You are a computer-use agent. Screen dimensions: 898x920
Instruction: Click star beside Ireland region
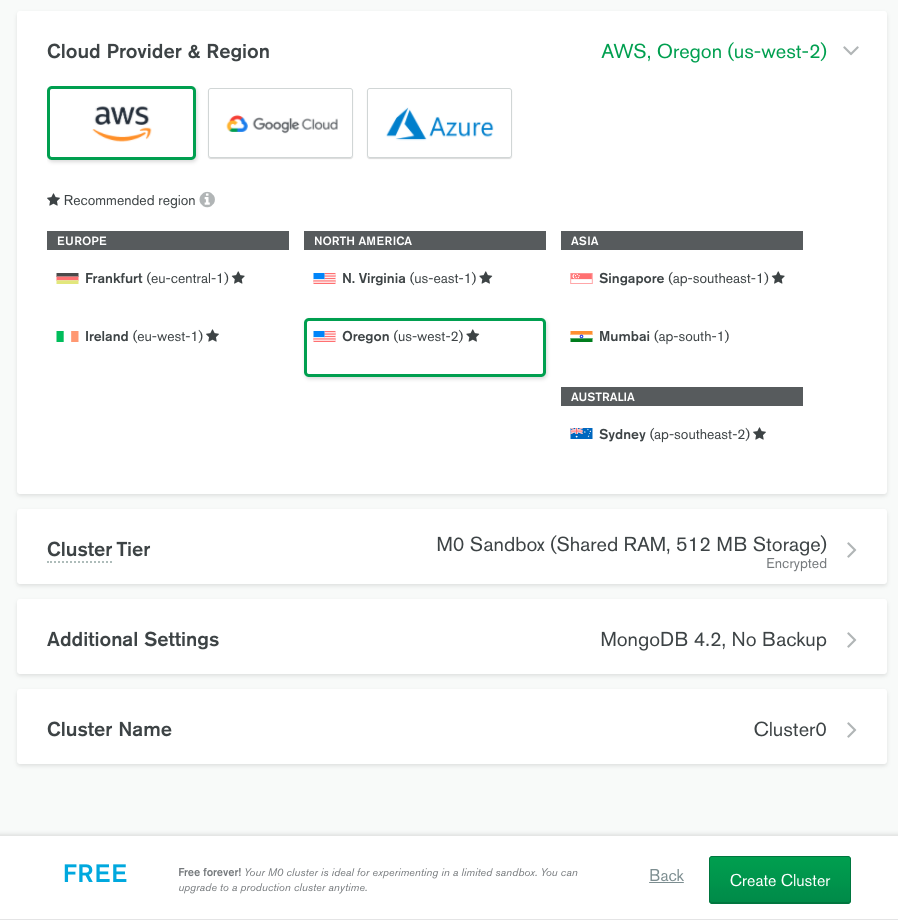212,336
